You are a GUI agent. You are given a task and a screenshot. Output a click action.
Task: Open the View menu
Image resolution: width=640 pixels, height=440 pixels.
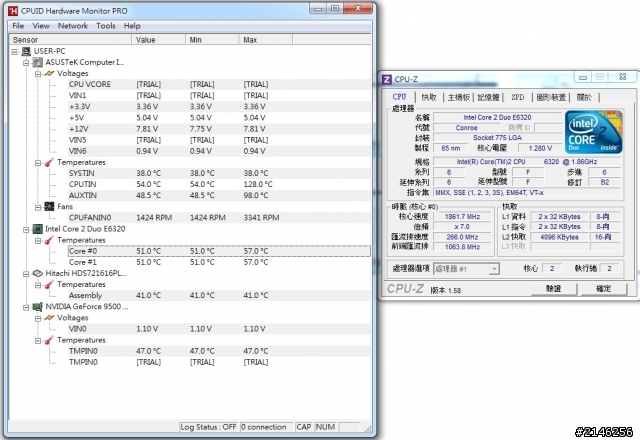(x=41, y=26)
